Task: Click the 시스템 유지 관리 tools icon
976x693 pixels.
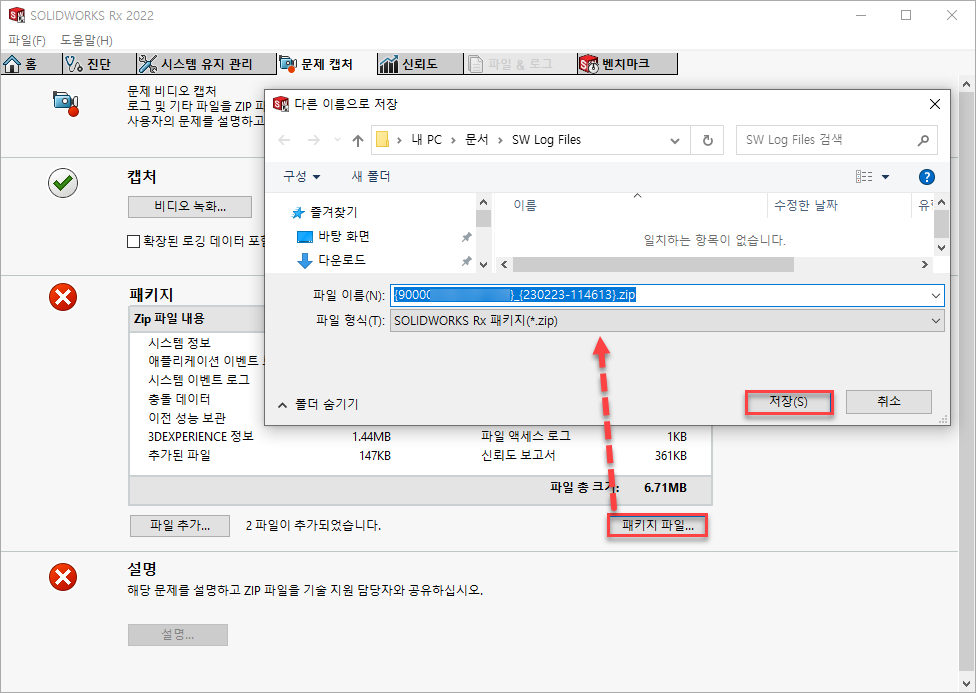Action: pyautogui.click(x=148, y=64)
